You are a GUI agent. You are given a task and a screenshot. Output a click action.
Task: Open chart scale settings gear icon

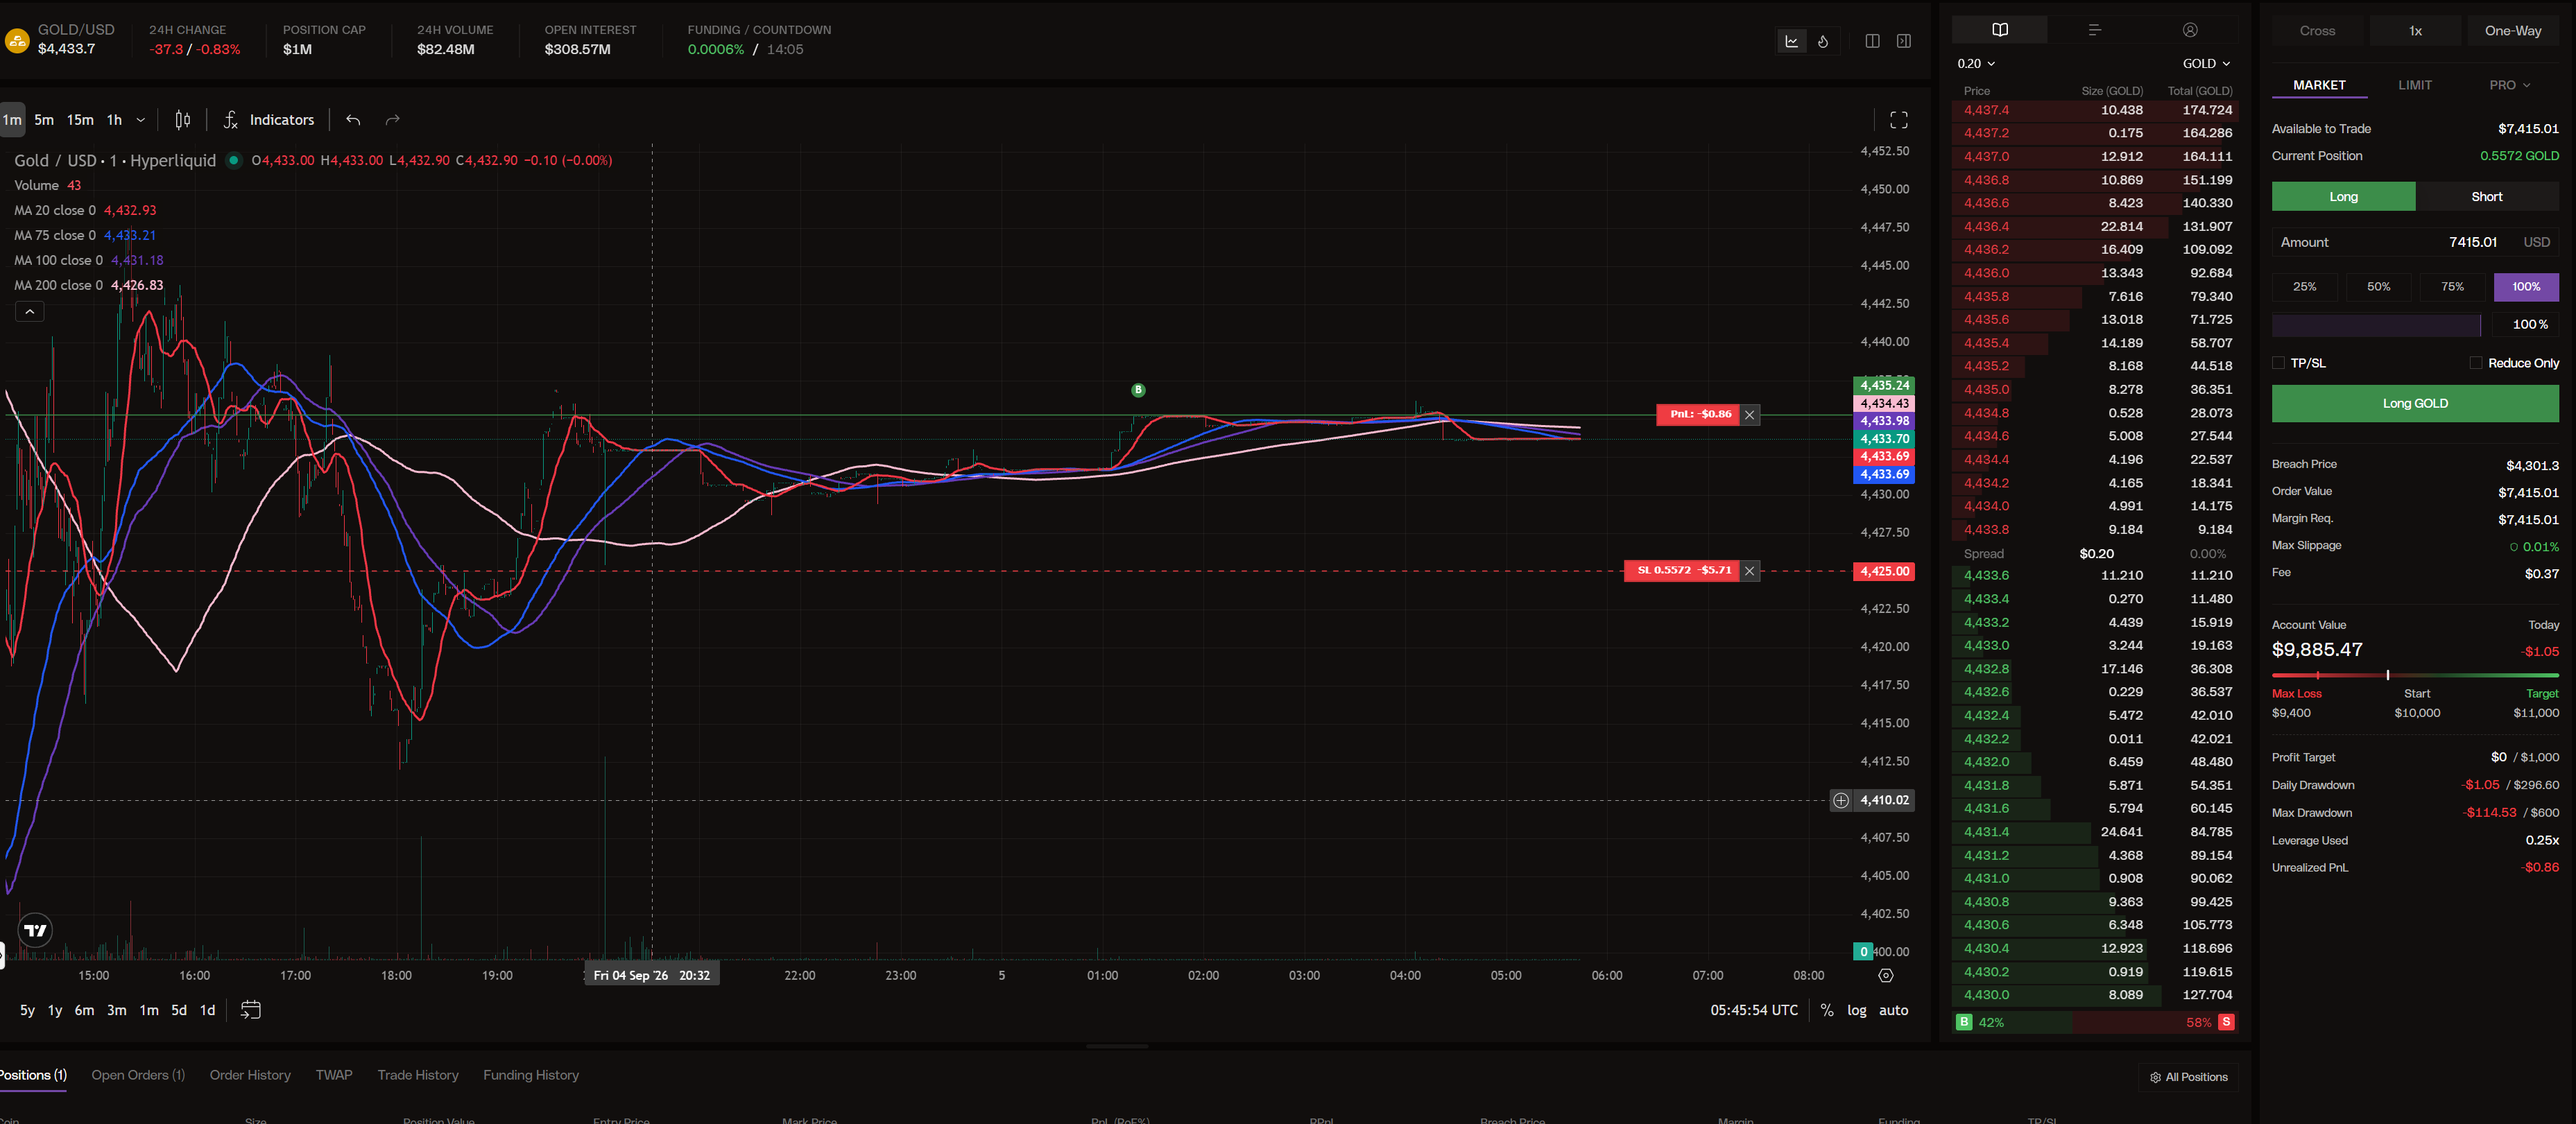click(1885, 976)
